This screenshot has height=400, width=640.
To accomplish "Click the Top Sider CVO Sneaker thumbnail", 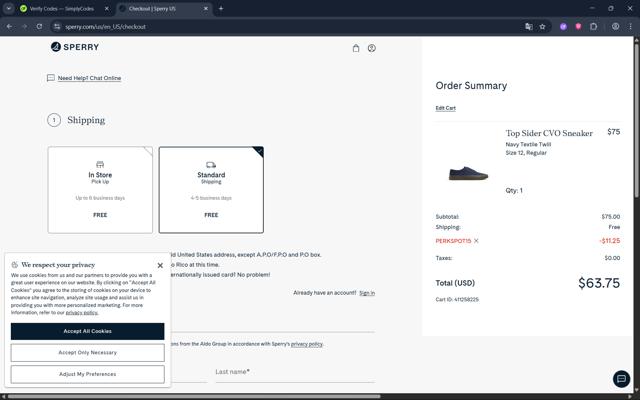I will pos(468,173).
